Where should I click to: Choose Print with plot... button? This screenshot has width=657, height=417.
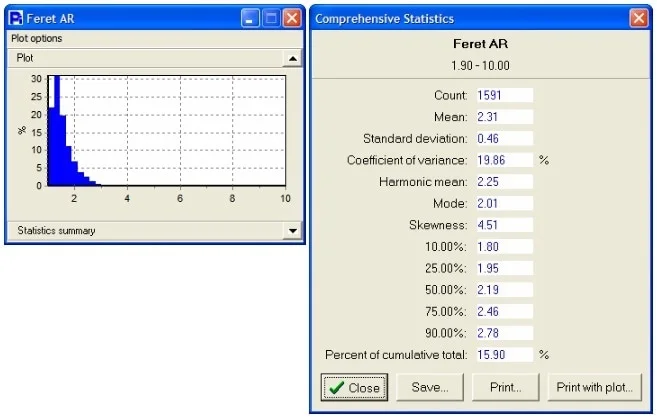(595, 387)
